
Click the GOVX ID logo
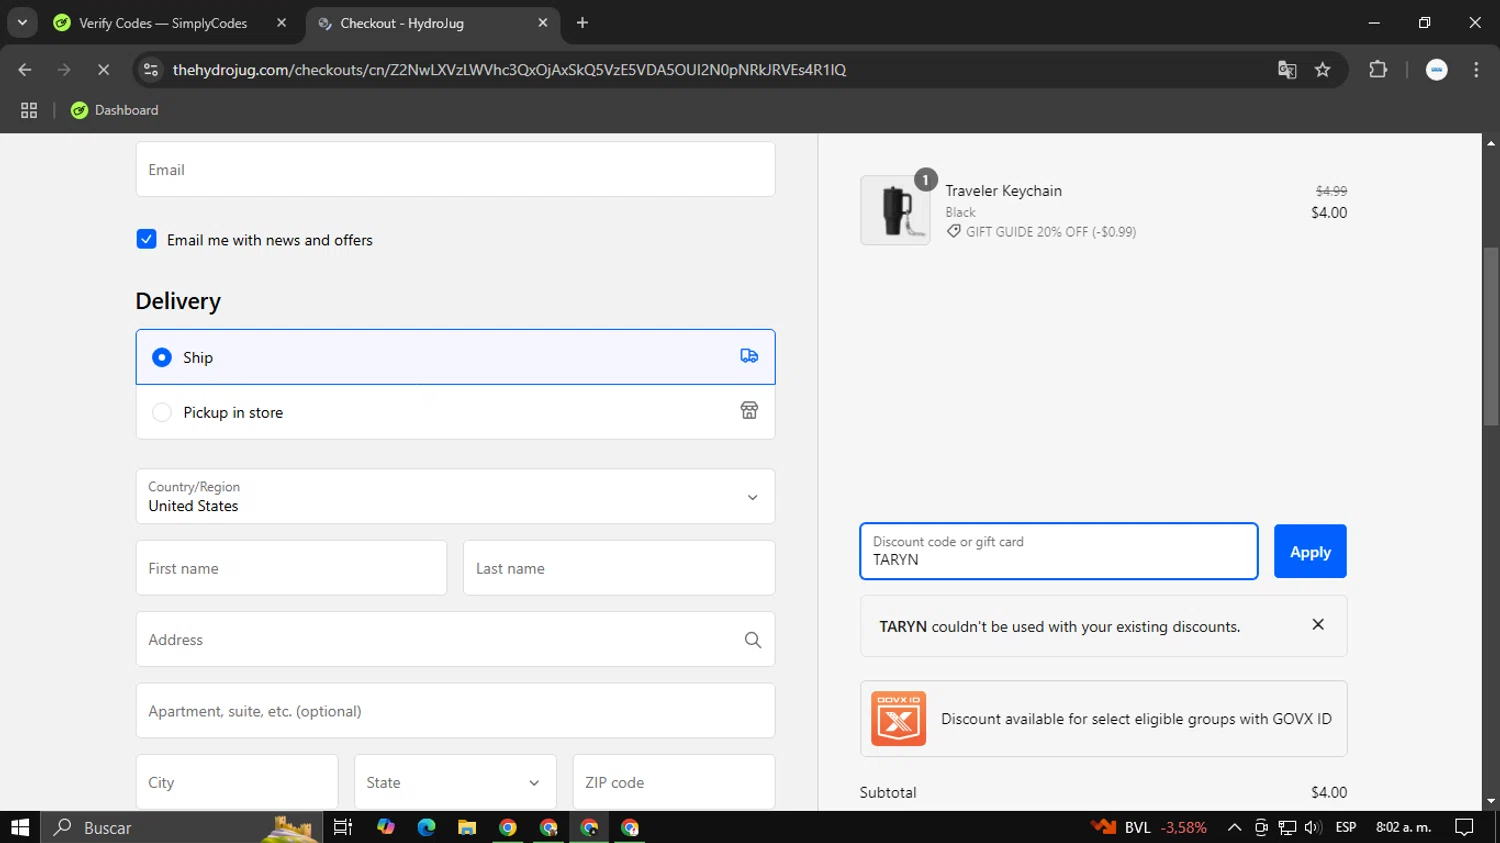[x=898, y=718]
